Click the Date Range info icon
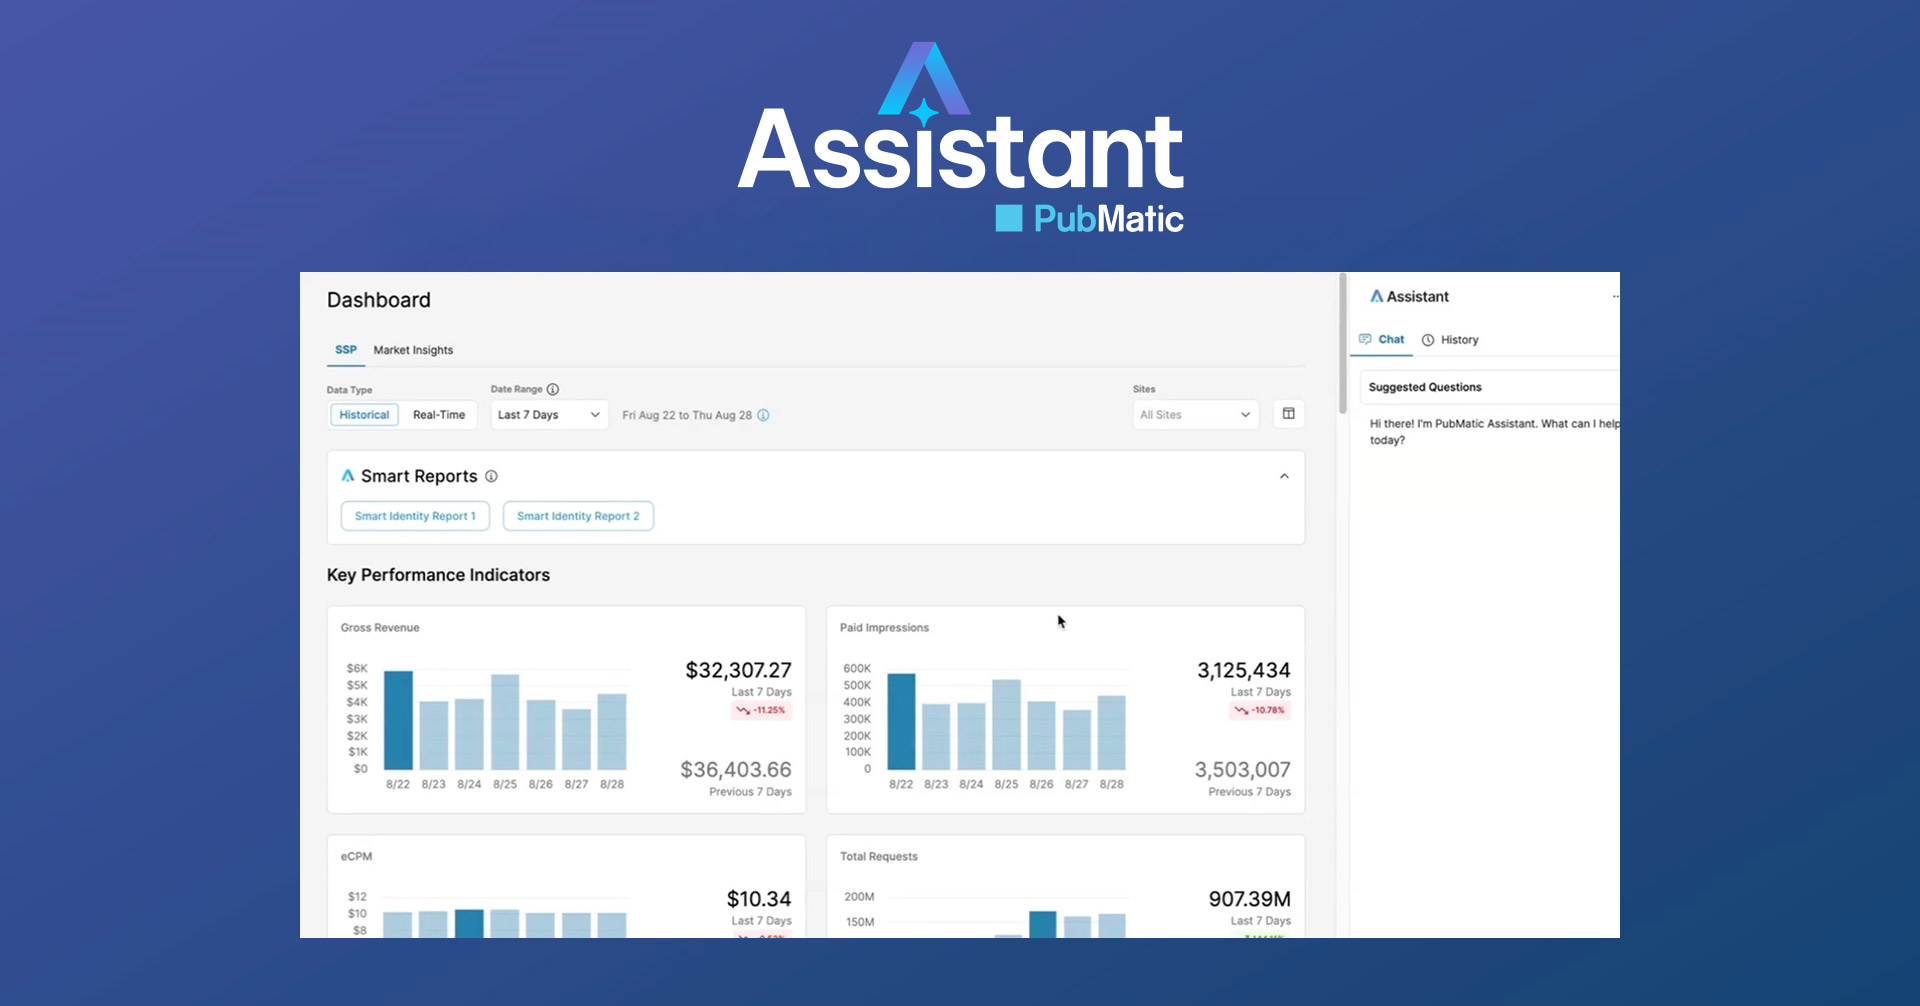 pos(555,389)
